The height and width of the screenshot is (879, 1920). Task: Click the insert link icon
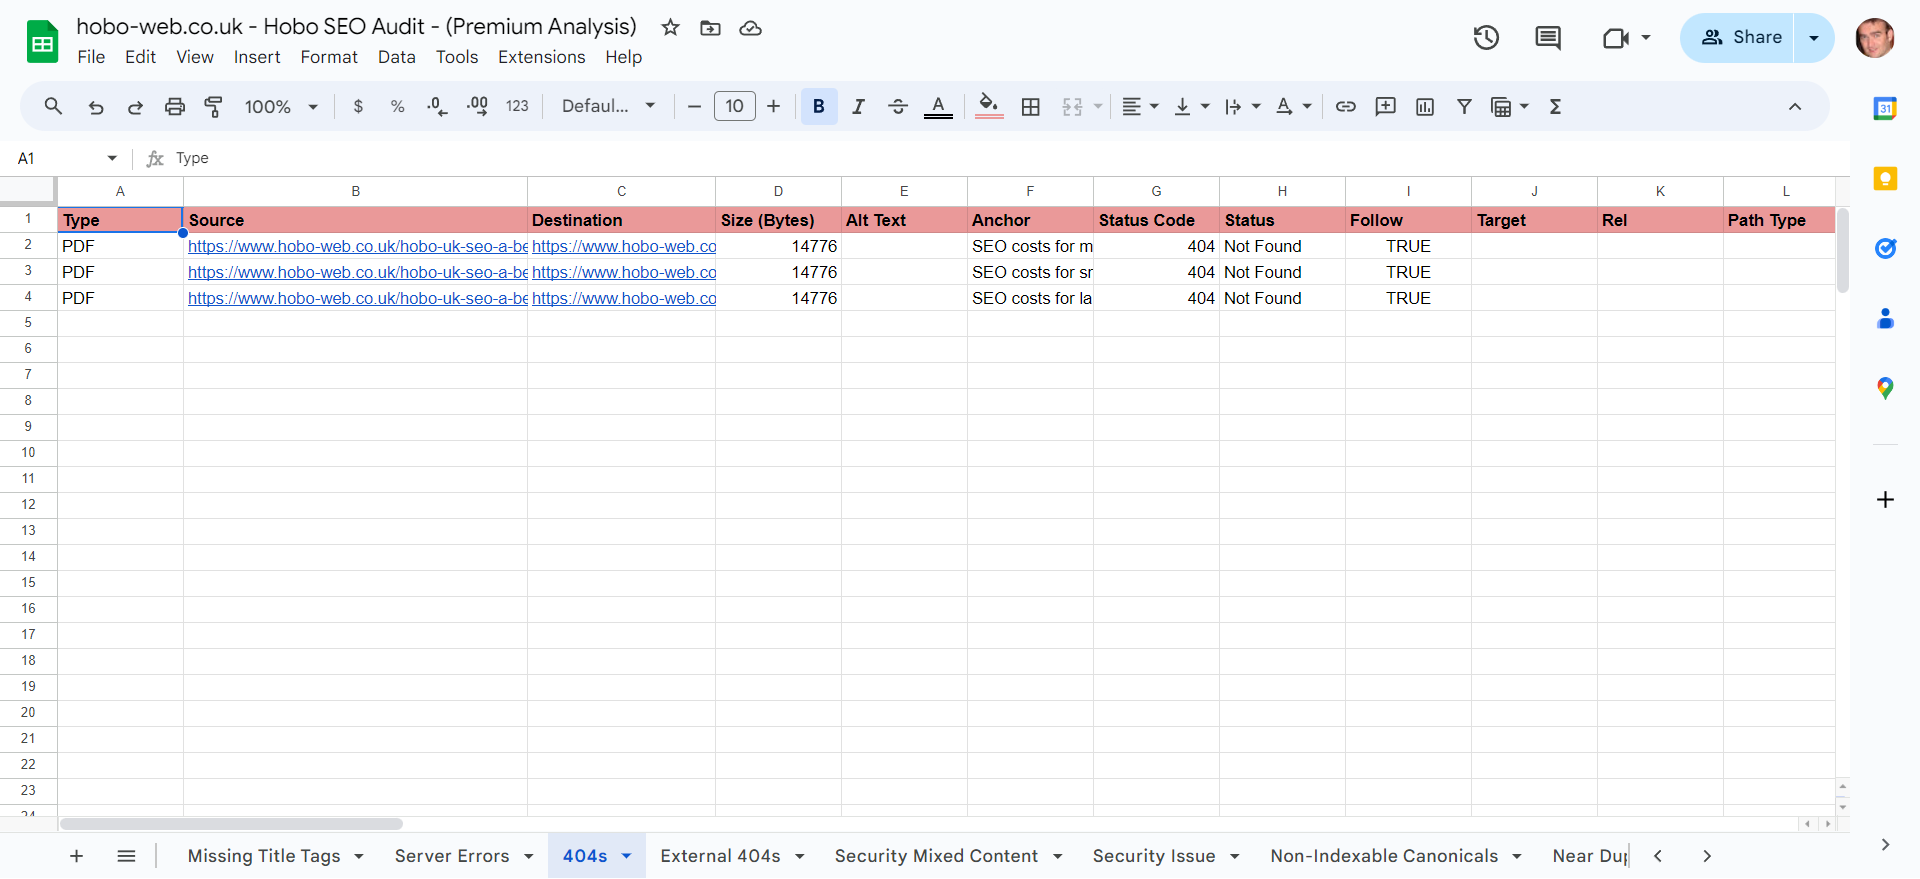point(1345,106)
